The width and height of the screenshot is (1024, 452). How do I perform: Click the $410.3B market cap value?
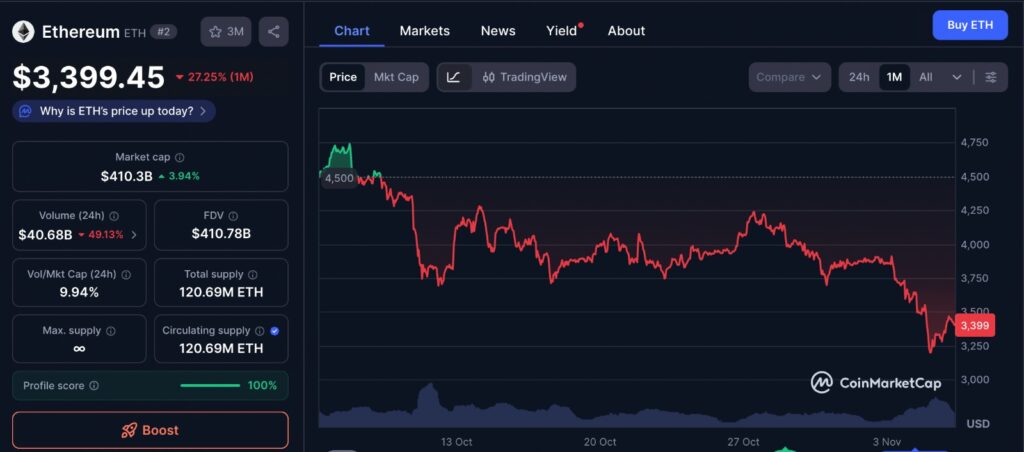pos(127,176)
